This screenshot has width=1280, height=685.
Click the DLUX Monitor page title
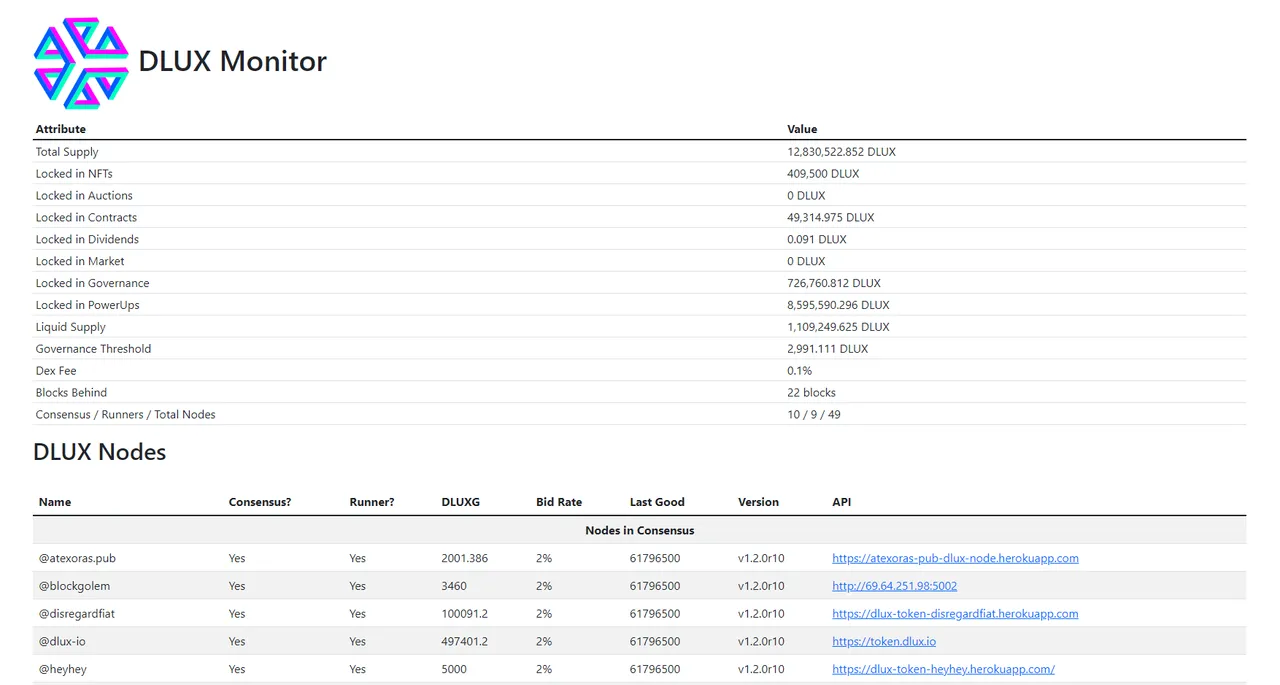pyautogui.click(x=232, y=61)
